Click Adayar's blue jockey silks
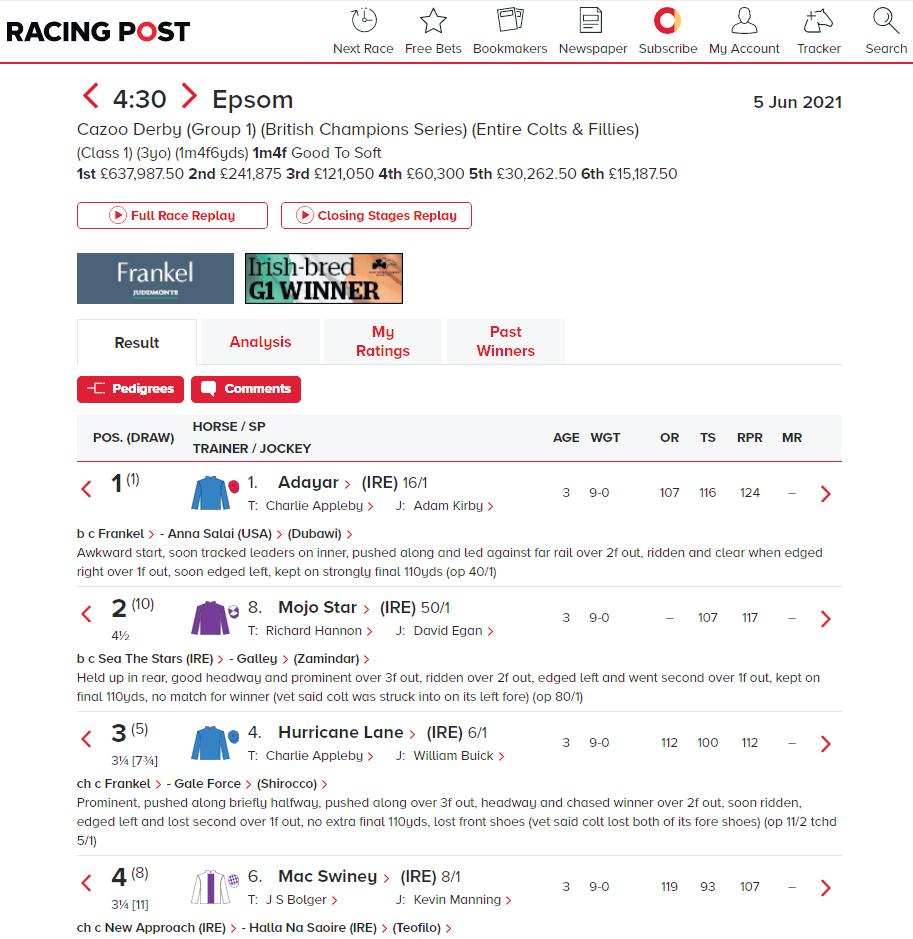Image resolution: width=913 pixels, height=939 pixels. pos(211,493)
